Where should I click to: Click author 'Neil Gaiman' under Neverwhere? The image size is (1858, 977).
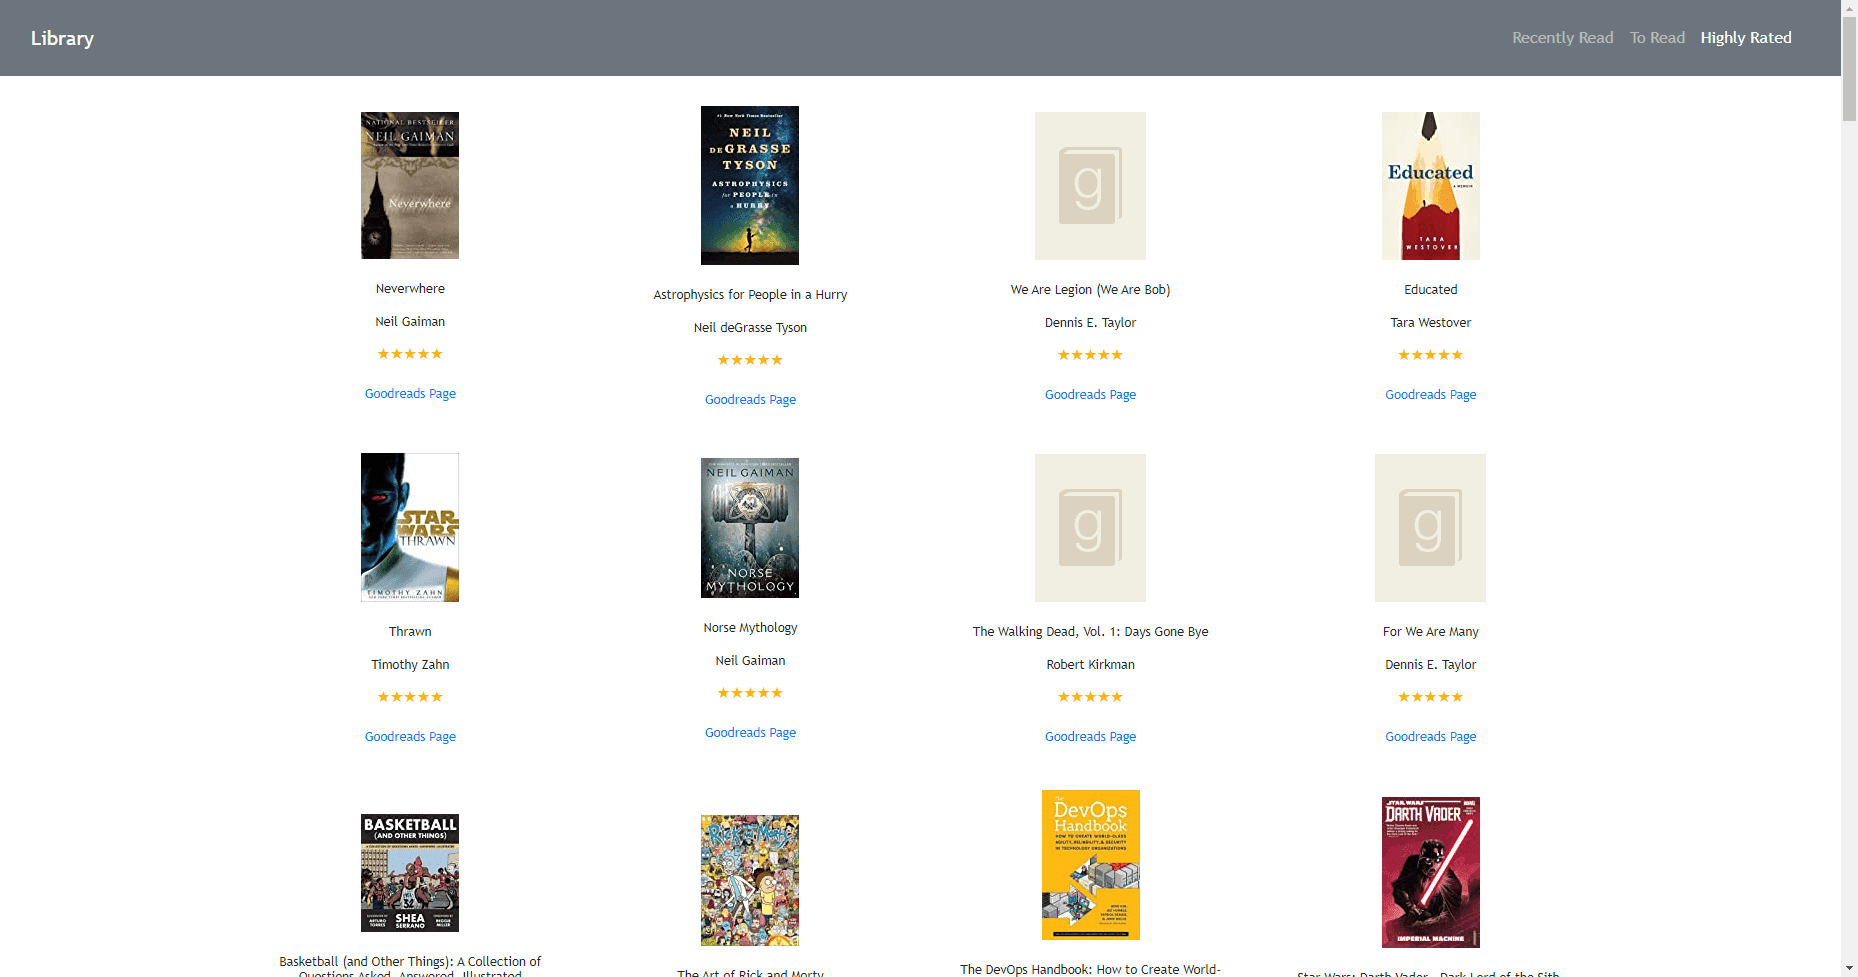point(410,322)
